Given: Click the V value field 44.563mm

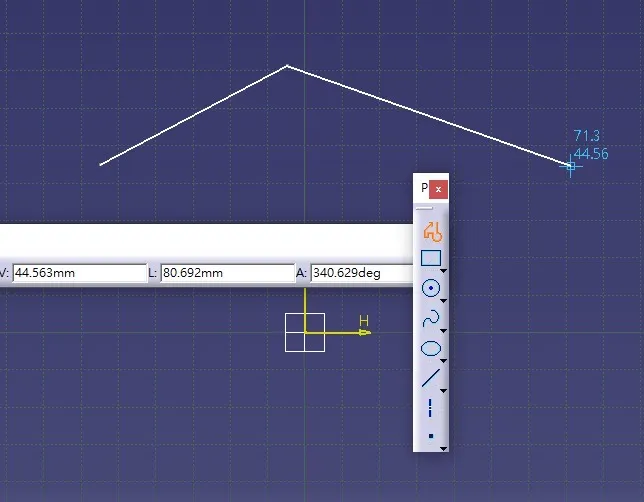Looking at the screenshot, I should 80,273.
